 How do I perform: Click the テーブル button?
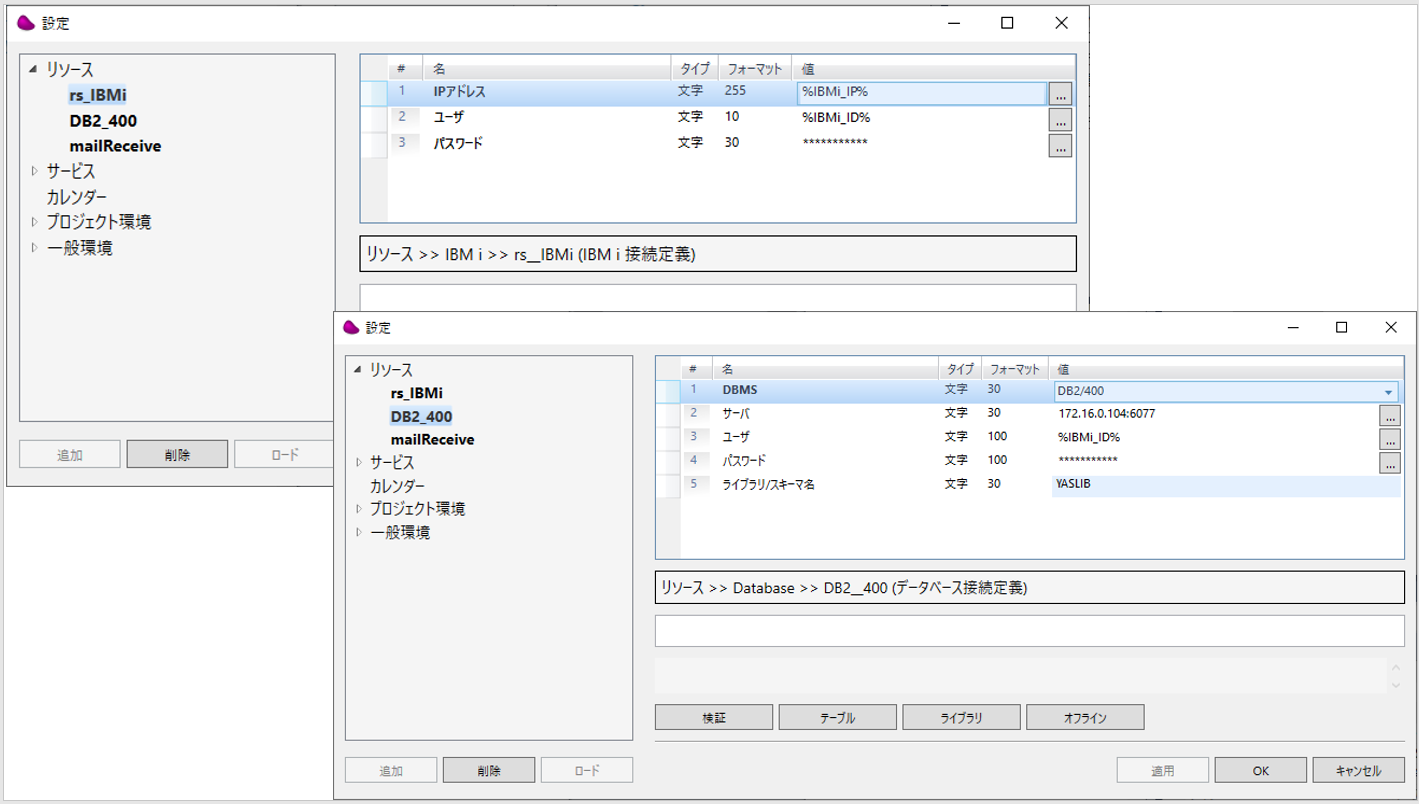[837, 717]
